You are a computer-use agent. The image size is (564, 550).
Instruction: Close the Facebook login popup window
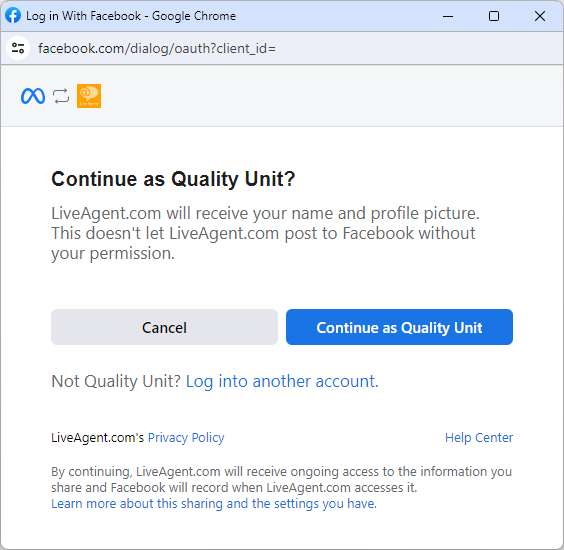coord(540,16)
